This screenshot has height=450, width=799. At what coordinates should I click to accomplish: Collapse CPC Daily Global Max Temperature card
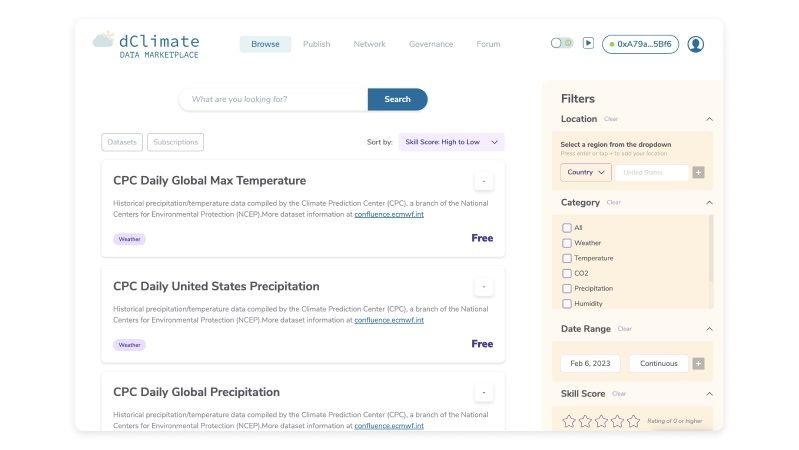point(484,181)
